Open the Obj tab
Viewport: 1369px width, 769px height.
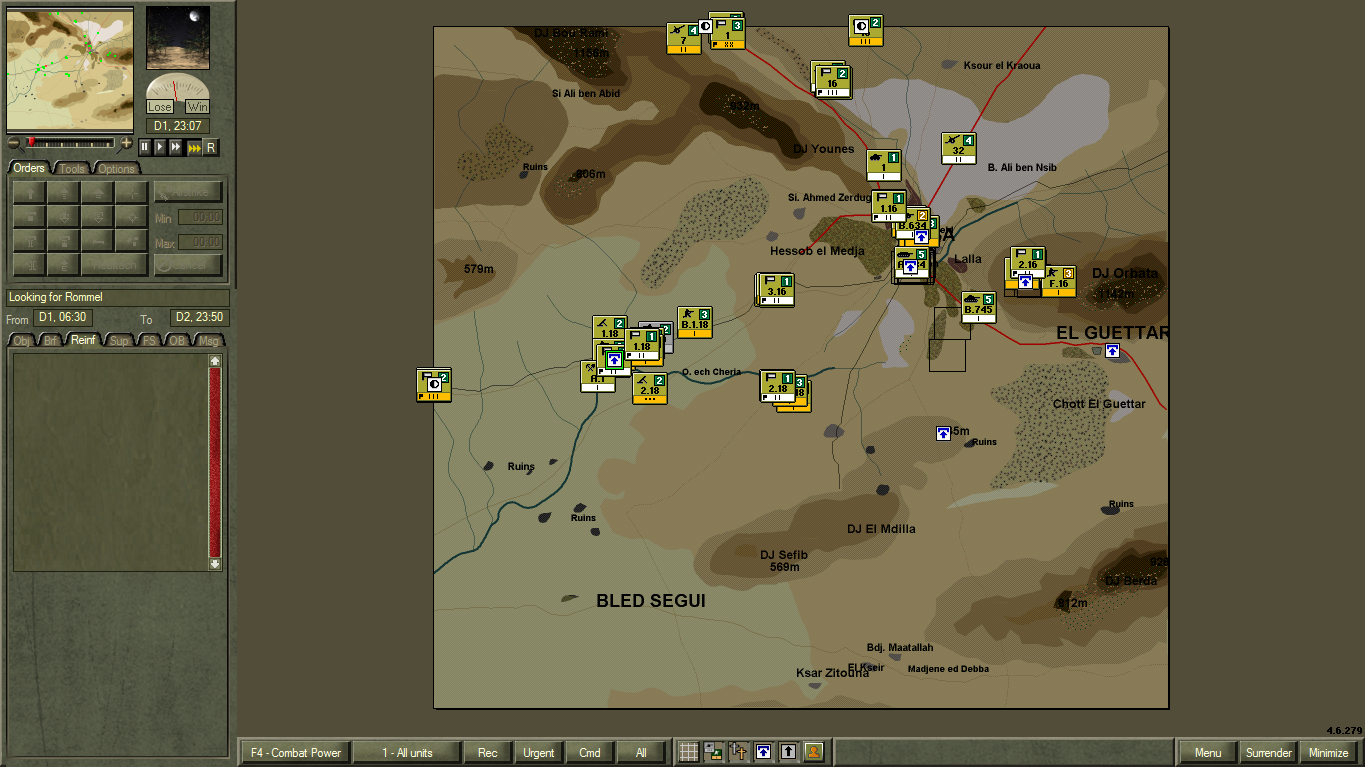21,340
